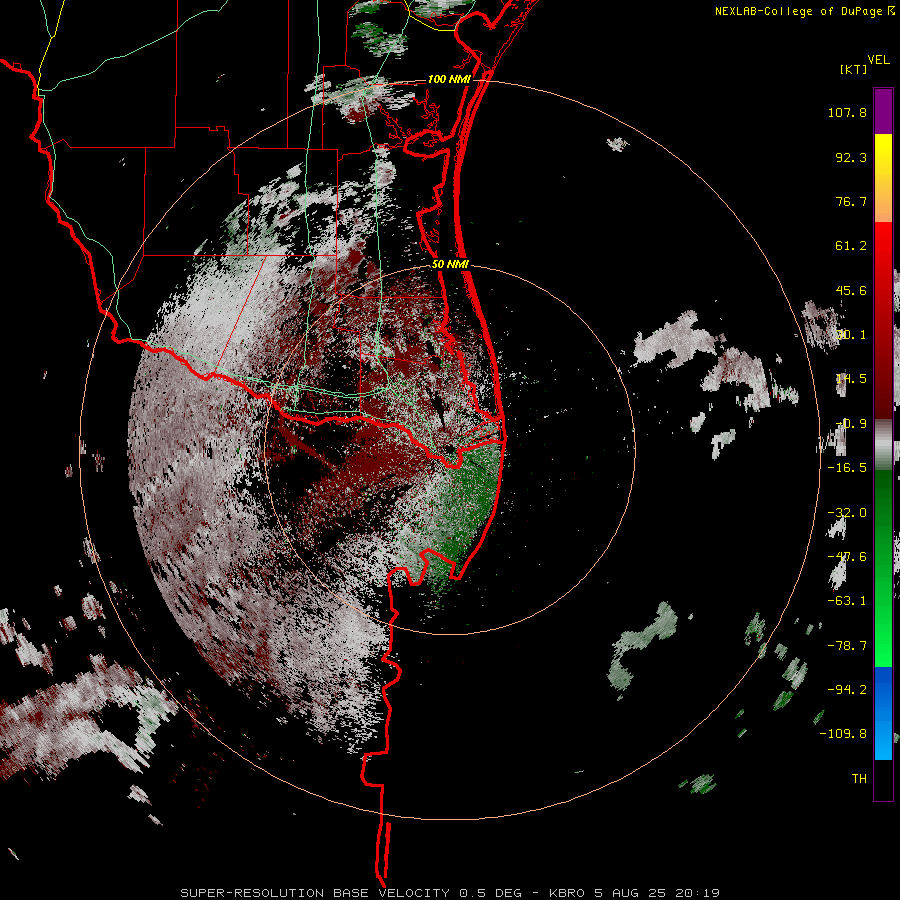The height and width of the screenshot is (900, 900).
Task: Click the gray near-zero segment of color bar
Action: pyautogui.click(x=883, y=445)
